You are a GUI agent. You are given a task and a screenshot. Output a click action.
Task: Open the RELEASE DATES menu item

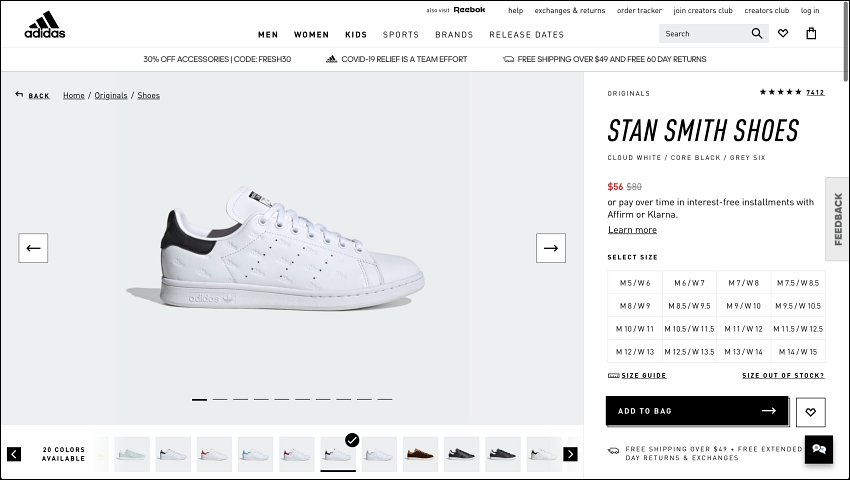pos(526,35)
